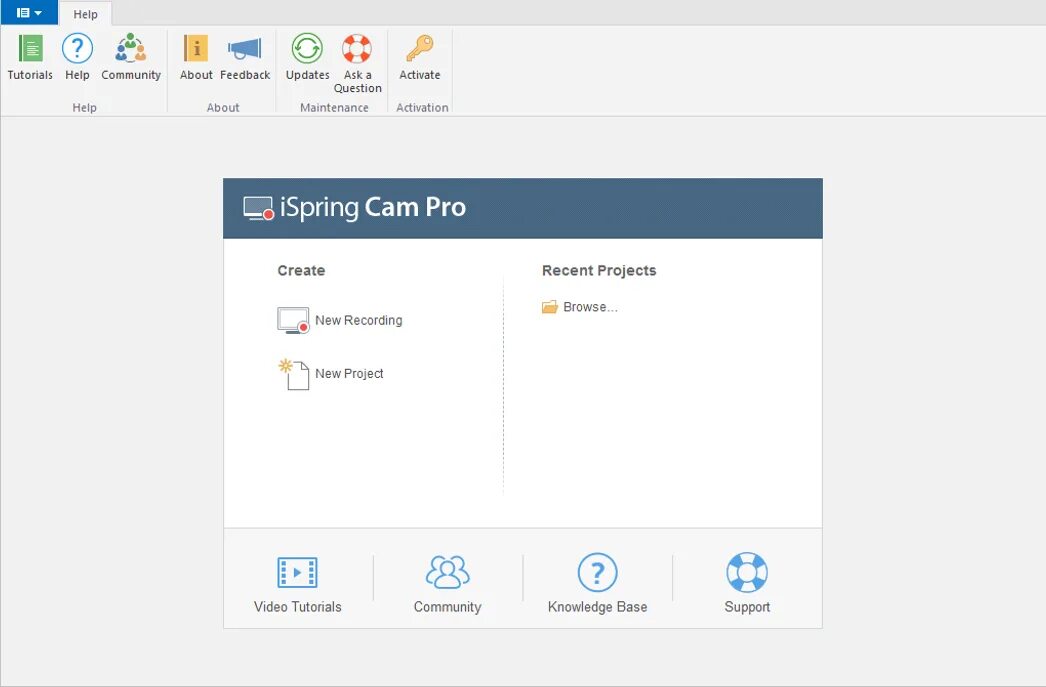Image resolution: width=1046 pixels, height=687 pixels.
Task: Show the About information
Action: 196,57
